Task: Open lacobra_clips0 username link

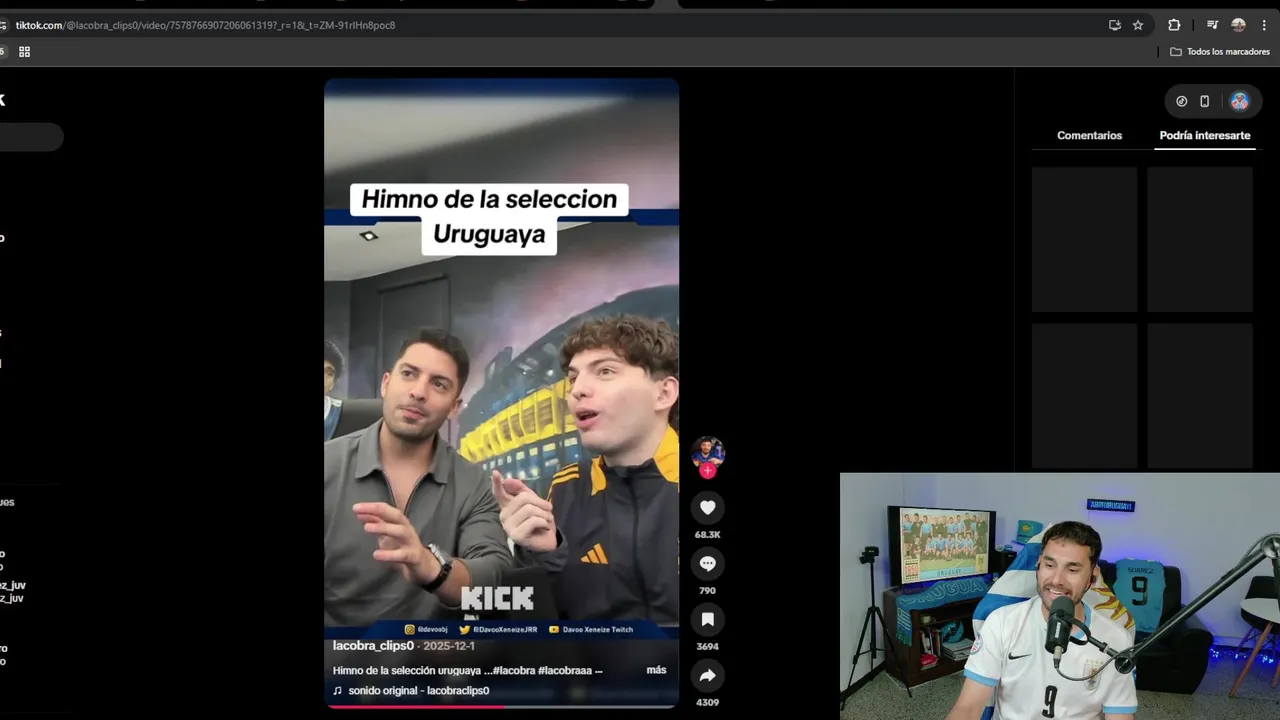Action: point(373,646)
